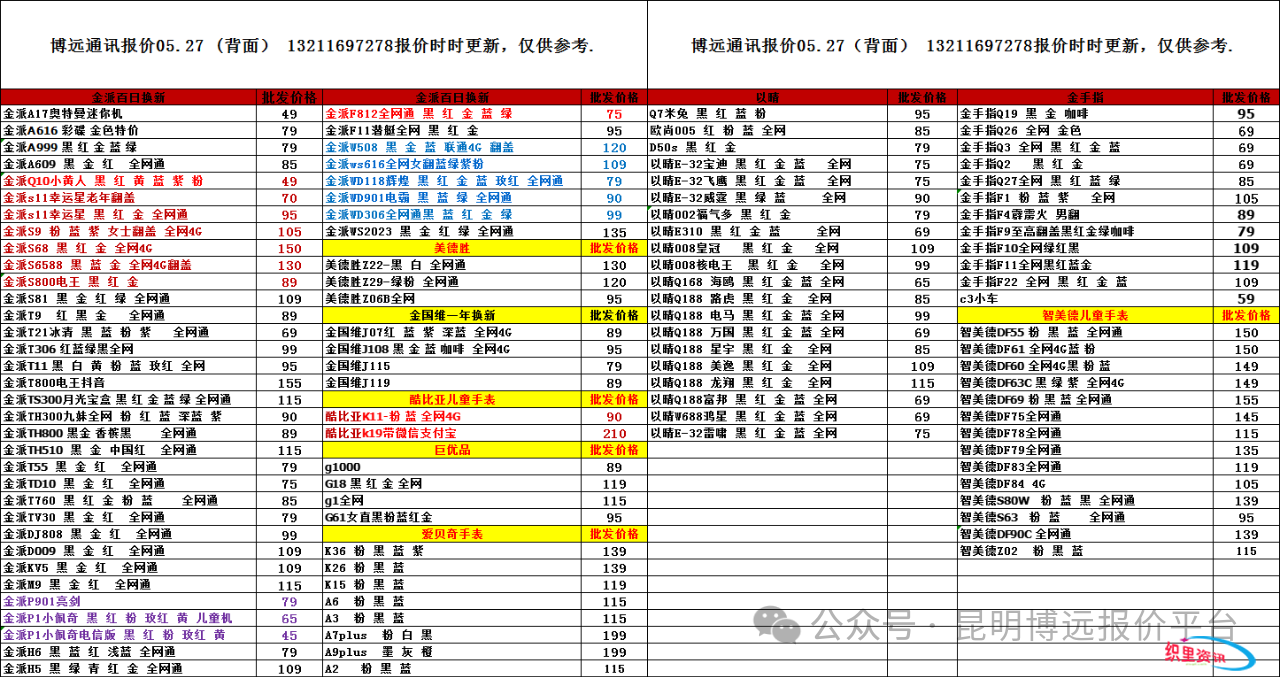Click the "智美德儿童手表" section header
The height and width of the screenshot is (677, 1280).
1085,316
